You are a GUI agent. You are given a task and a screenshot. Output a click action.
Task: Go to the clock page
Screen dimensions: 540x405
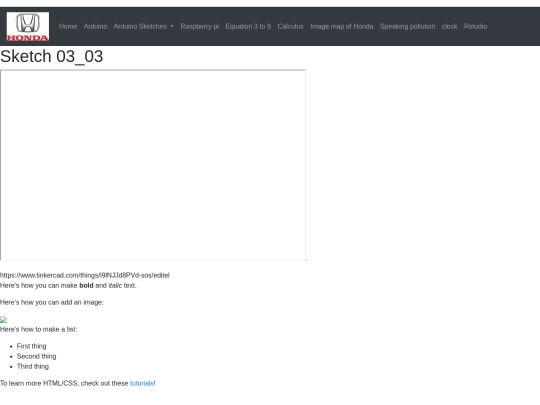(x=449, y=27)
